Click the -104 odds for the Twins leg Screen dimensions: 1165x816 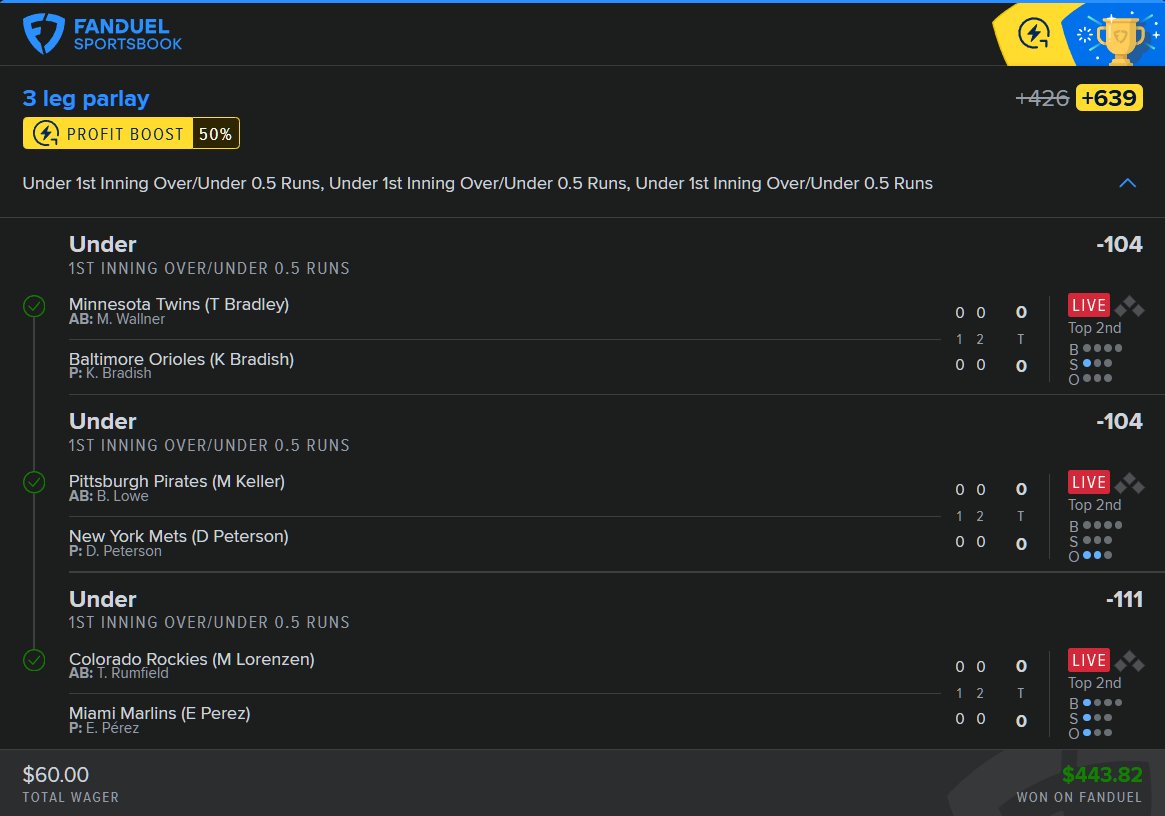[x=1119, y=245]
